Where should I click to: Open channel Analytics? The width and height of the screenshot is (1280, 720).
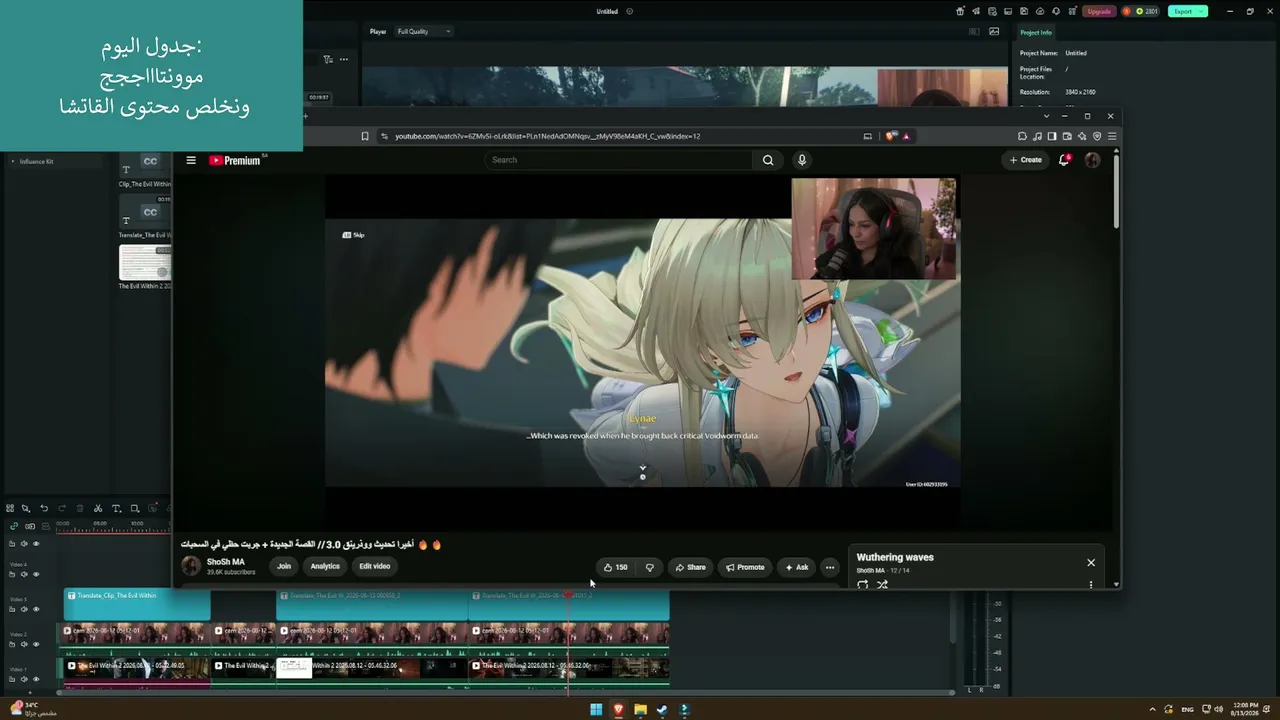click(x=325, y=566)
